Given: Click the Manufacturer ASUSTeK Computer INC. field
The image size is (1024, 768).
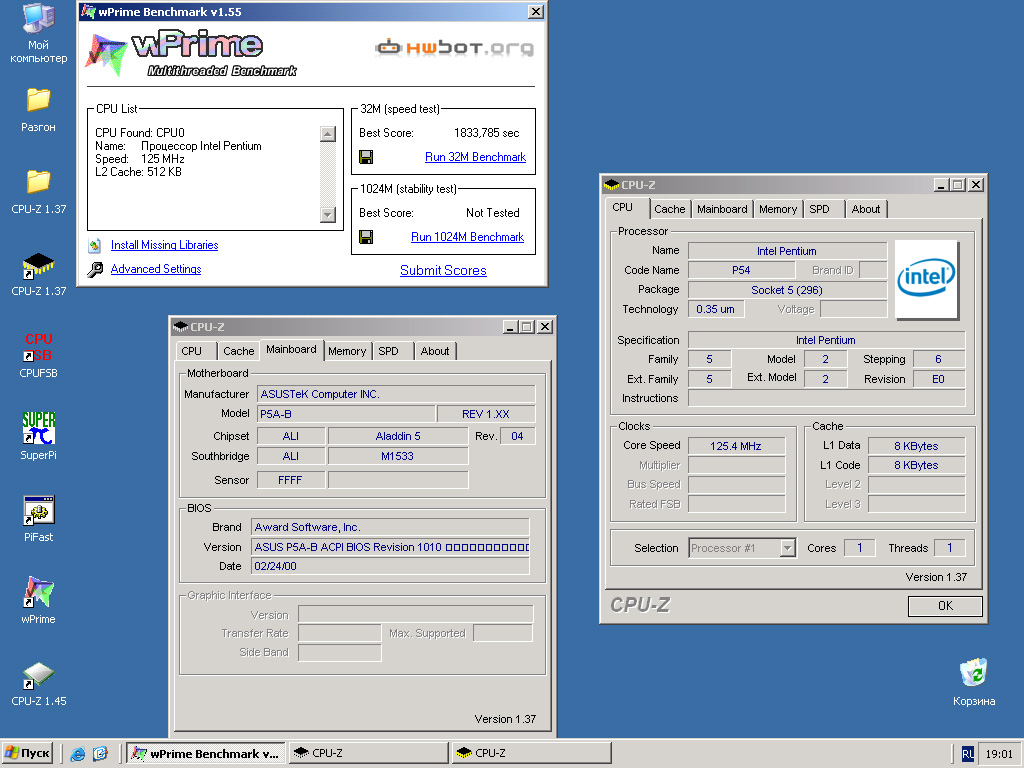Looking at the screenshot, I should pos(396,394).
